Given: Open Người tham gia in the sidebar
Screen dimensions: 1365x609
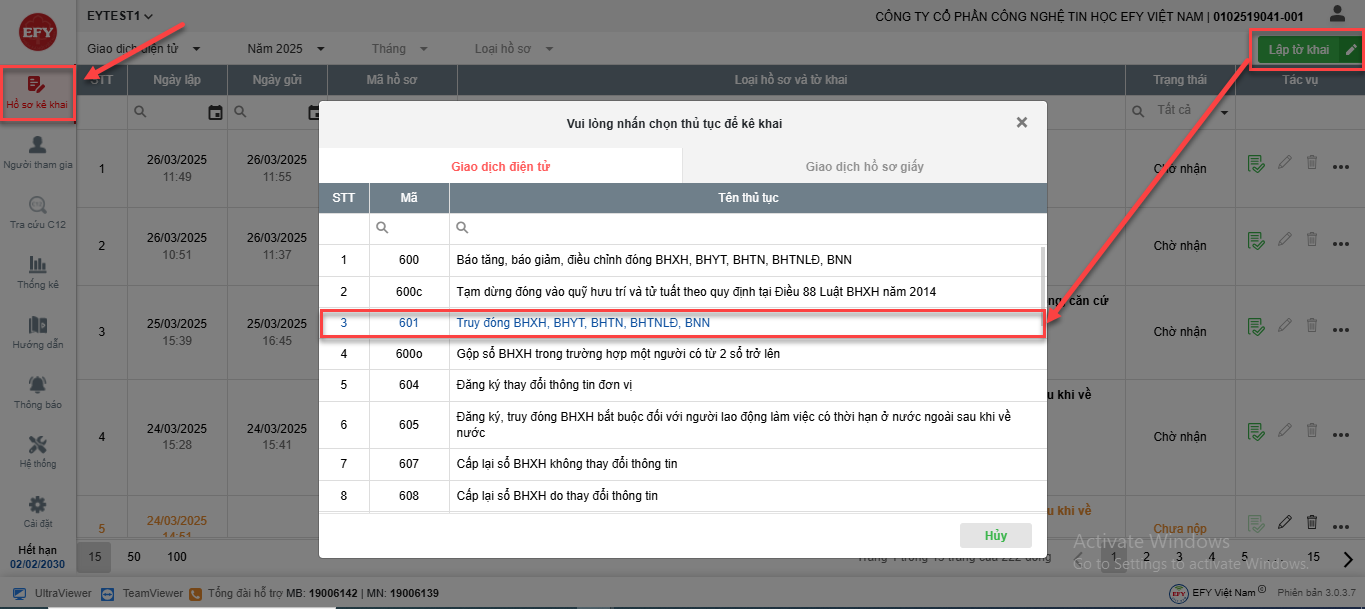Looking at the screenshot, I should (x=38, y=152).
